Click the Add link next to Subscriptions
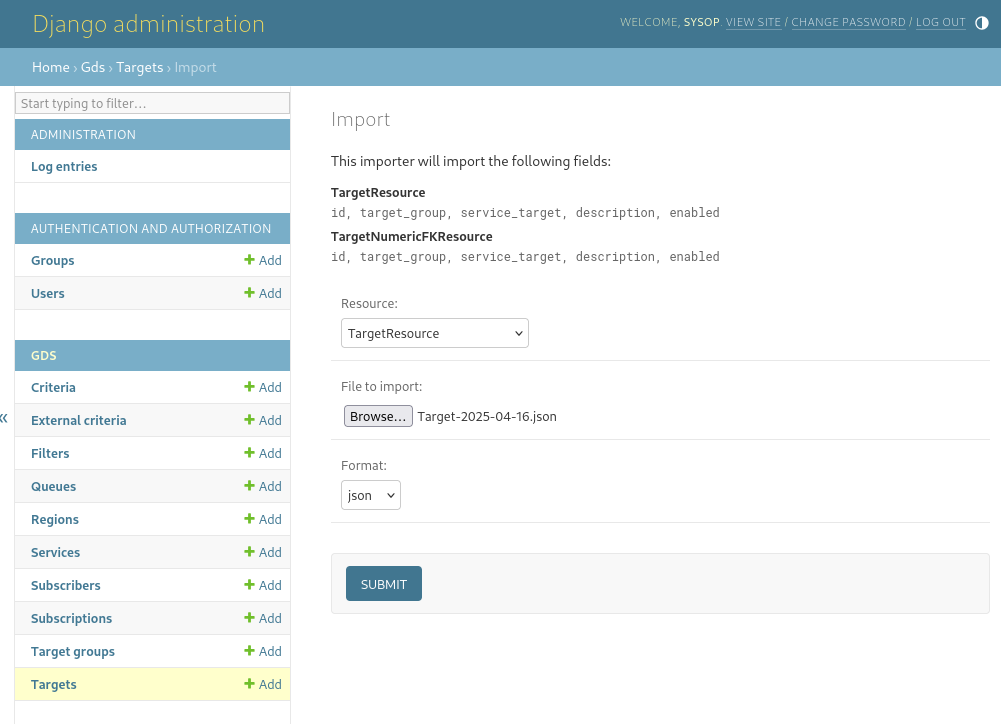 pyautogui.click(x=262, y=619)
